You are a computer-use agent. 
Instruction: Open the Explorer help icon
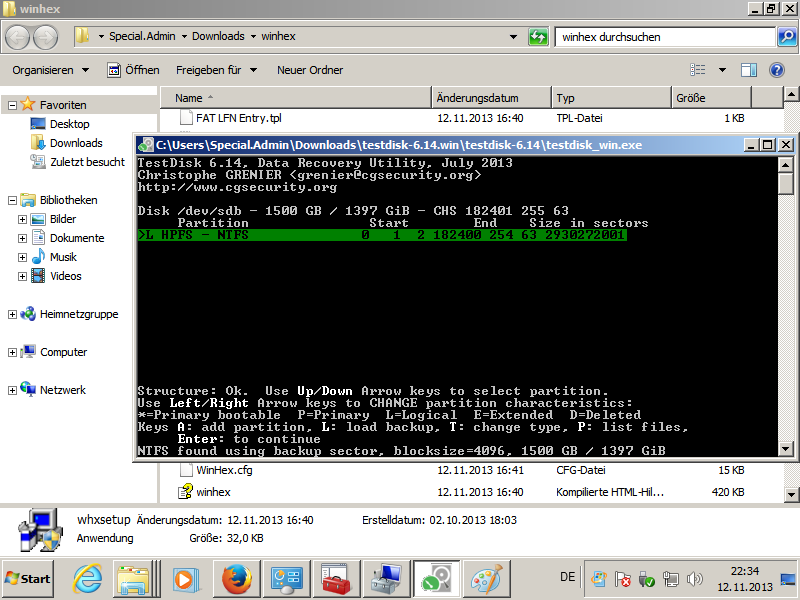pyautogui.click(x=777, y=70)
